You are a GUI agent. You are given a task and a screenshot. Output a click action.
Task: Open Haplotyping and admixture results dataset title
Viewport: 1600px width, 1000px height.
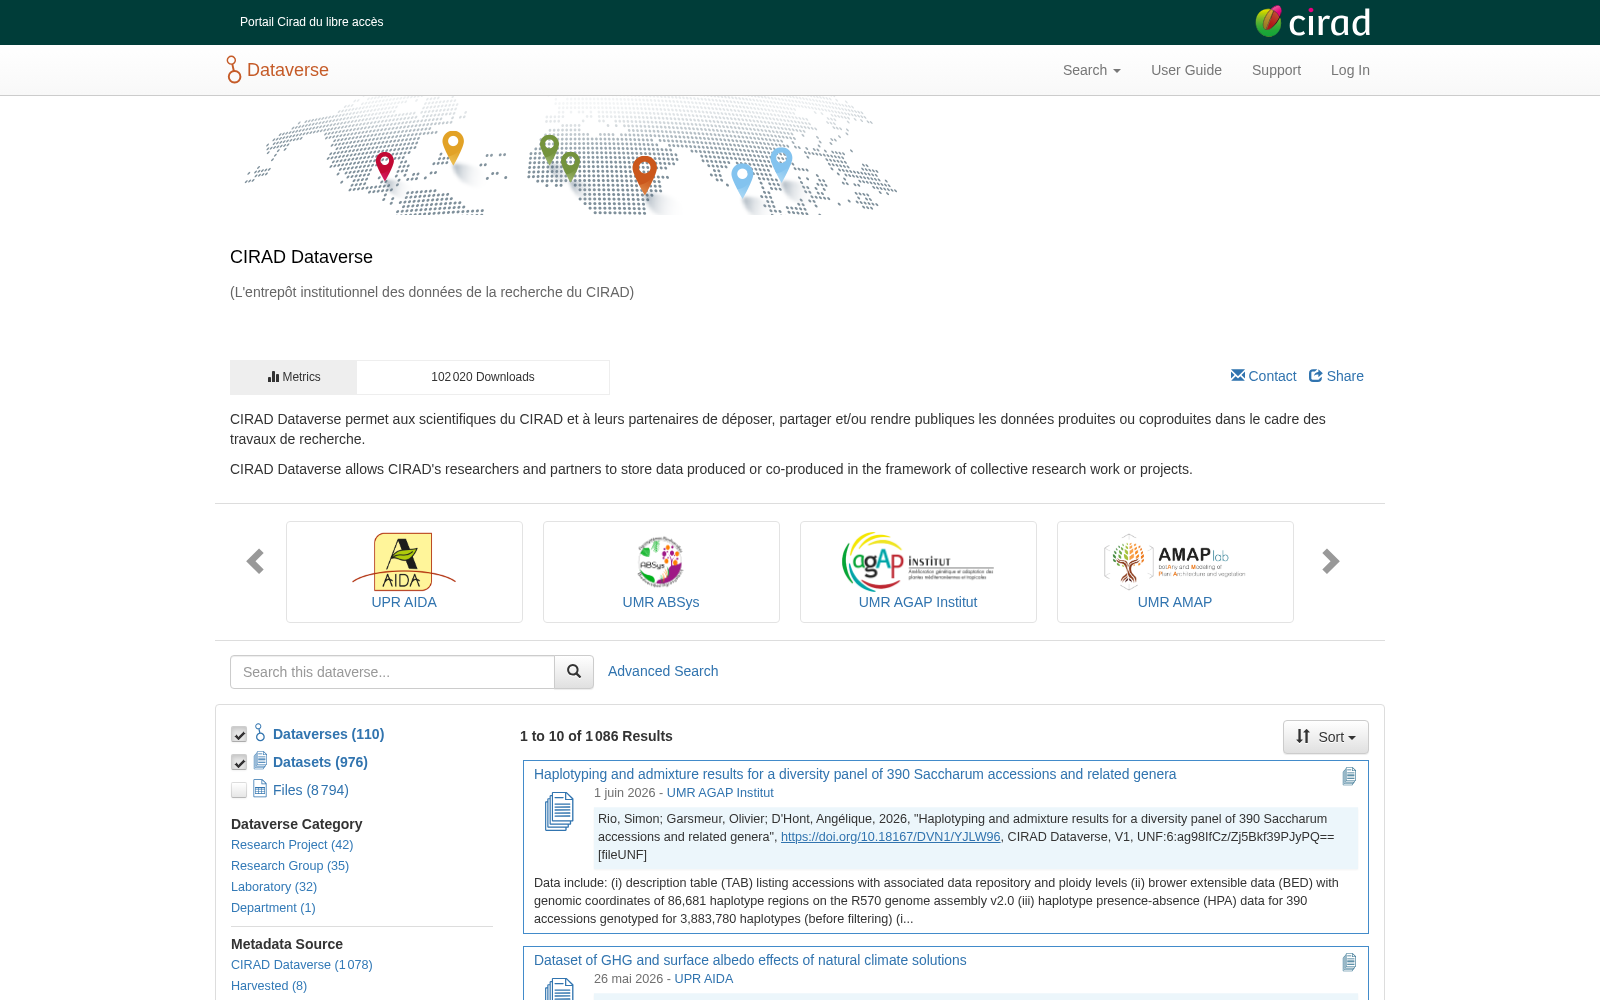[855, 774]
